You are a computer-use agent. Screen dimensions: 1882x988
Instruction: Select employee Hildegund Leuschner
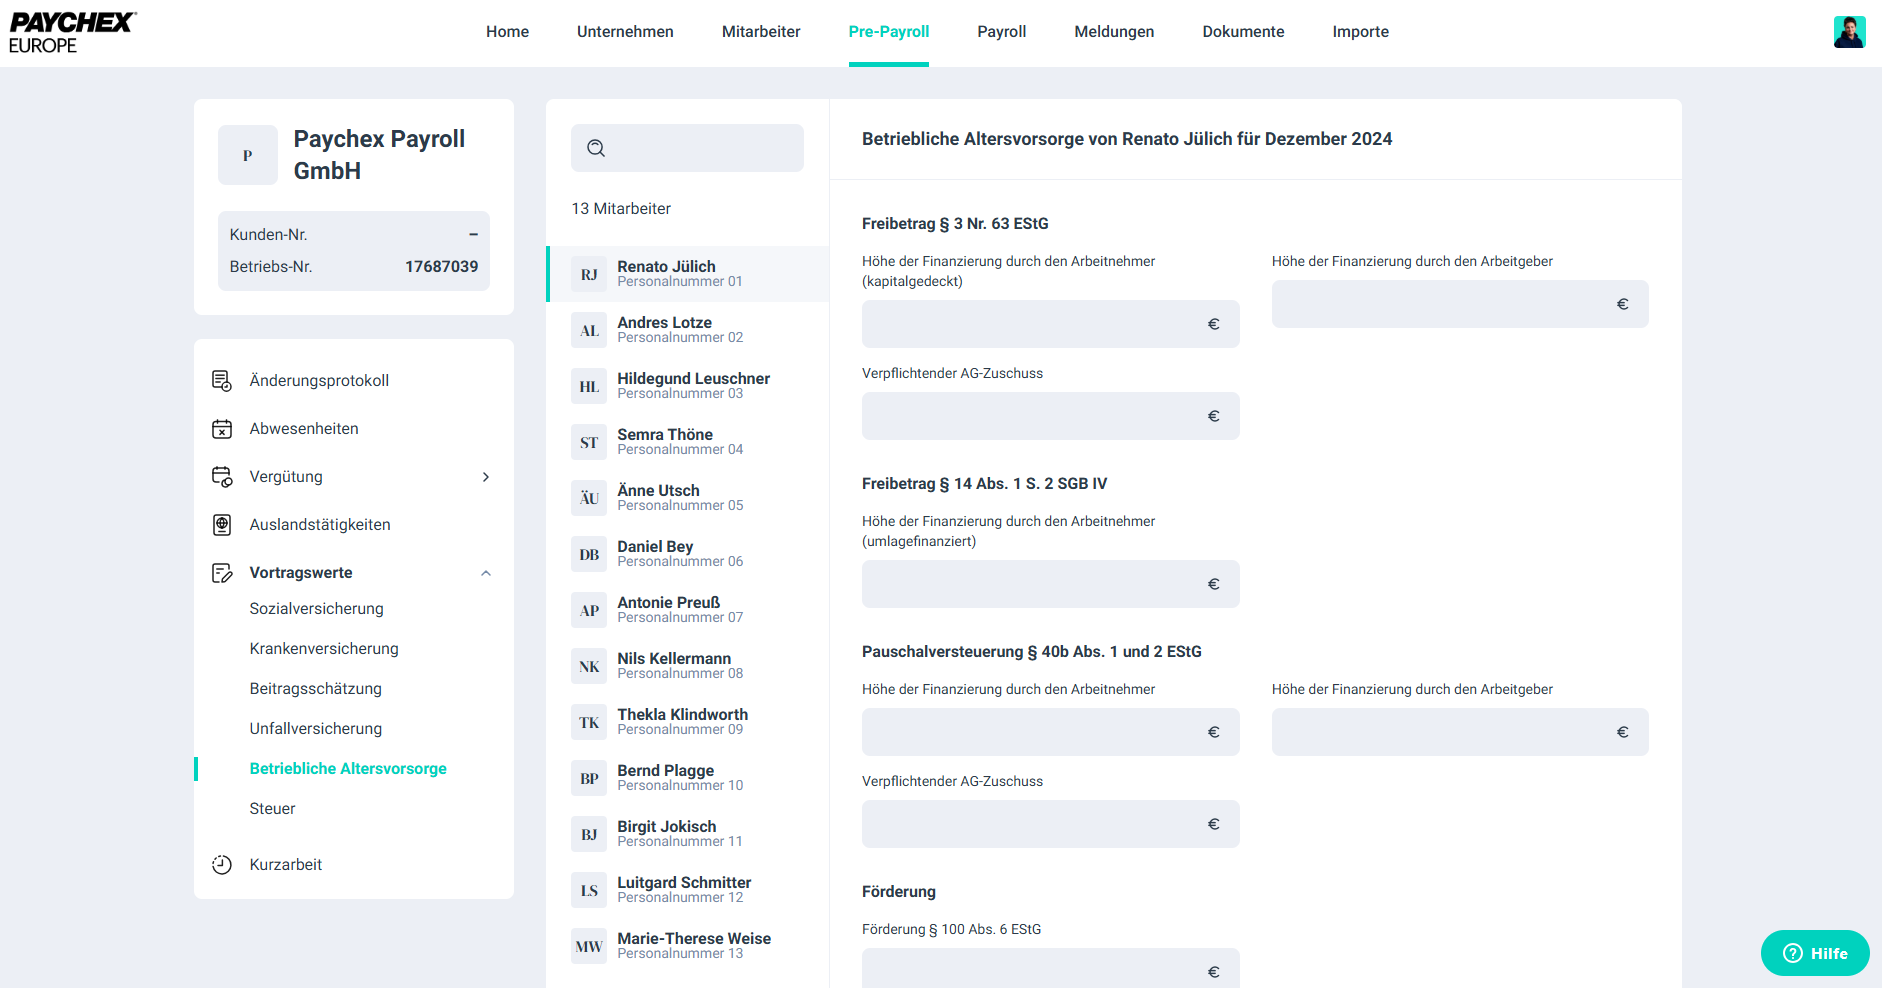pyautogui.click(x=692, y=385)
